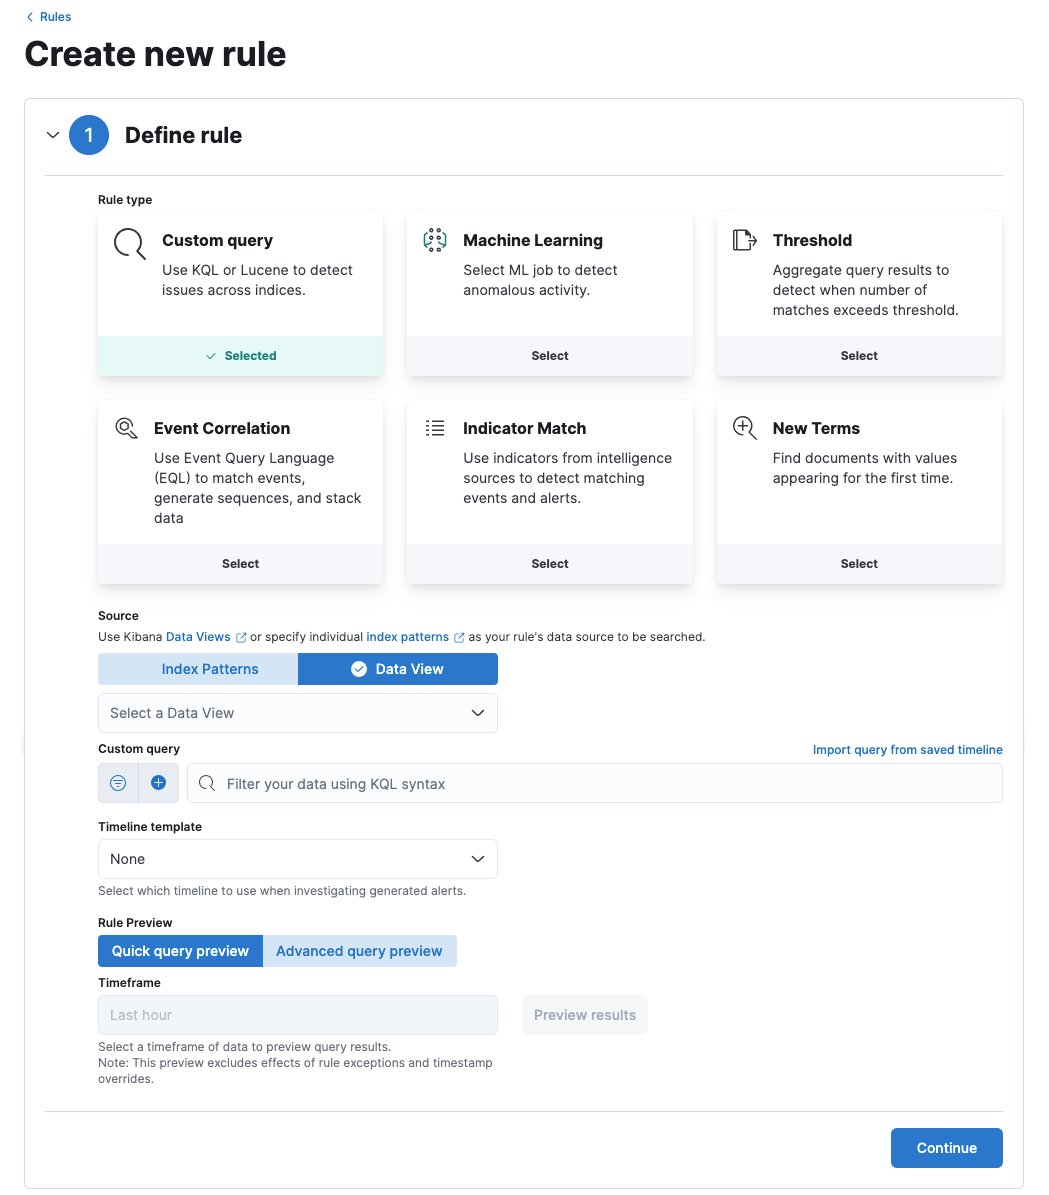
Task: Select the Quick query preview tab
Action: coord(180,951)
